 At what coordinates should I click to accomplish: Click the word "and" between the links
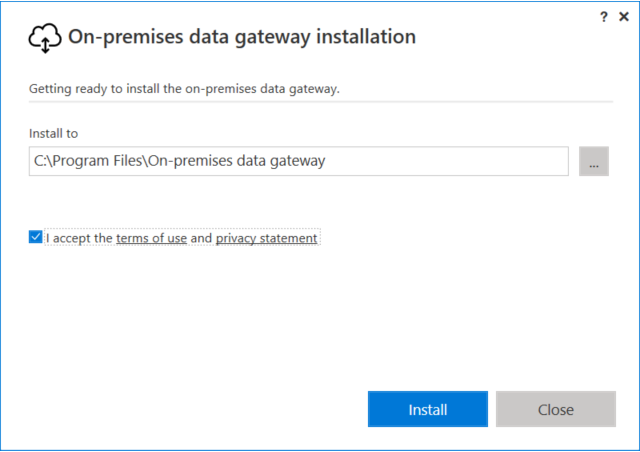201,238
